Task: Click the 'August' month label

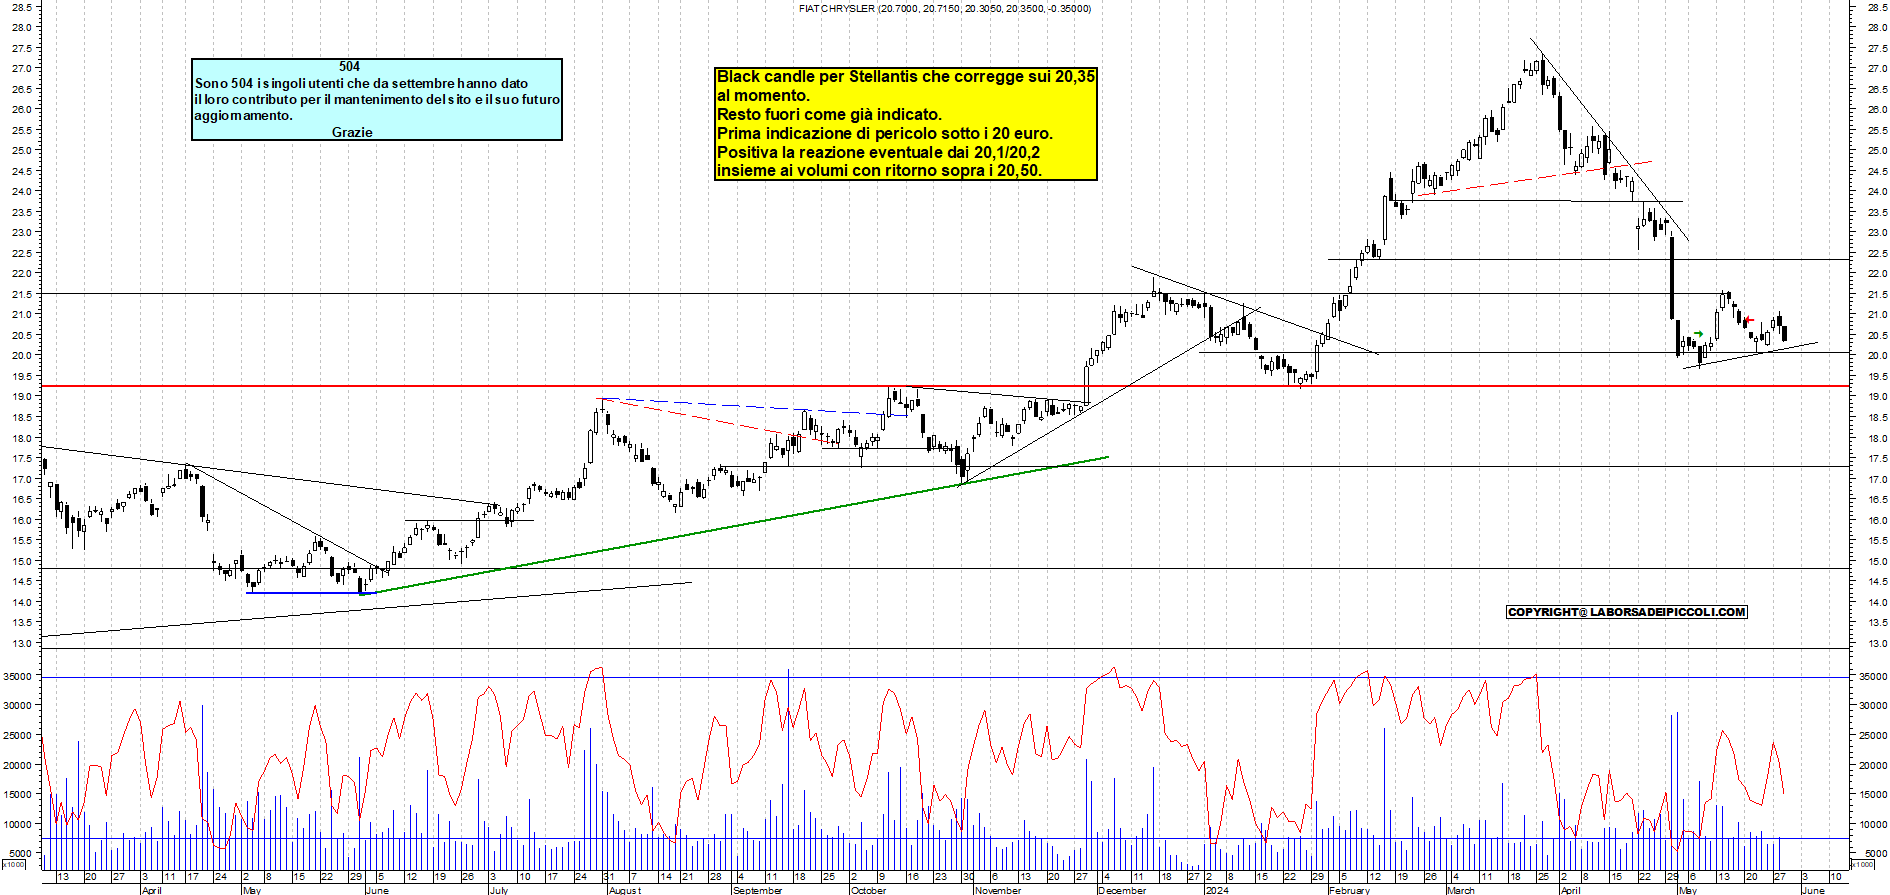Action: 625,890
